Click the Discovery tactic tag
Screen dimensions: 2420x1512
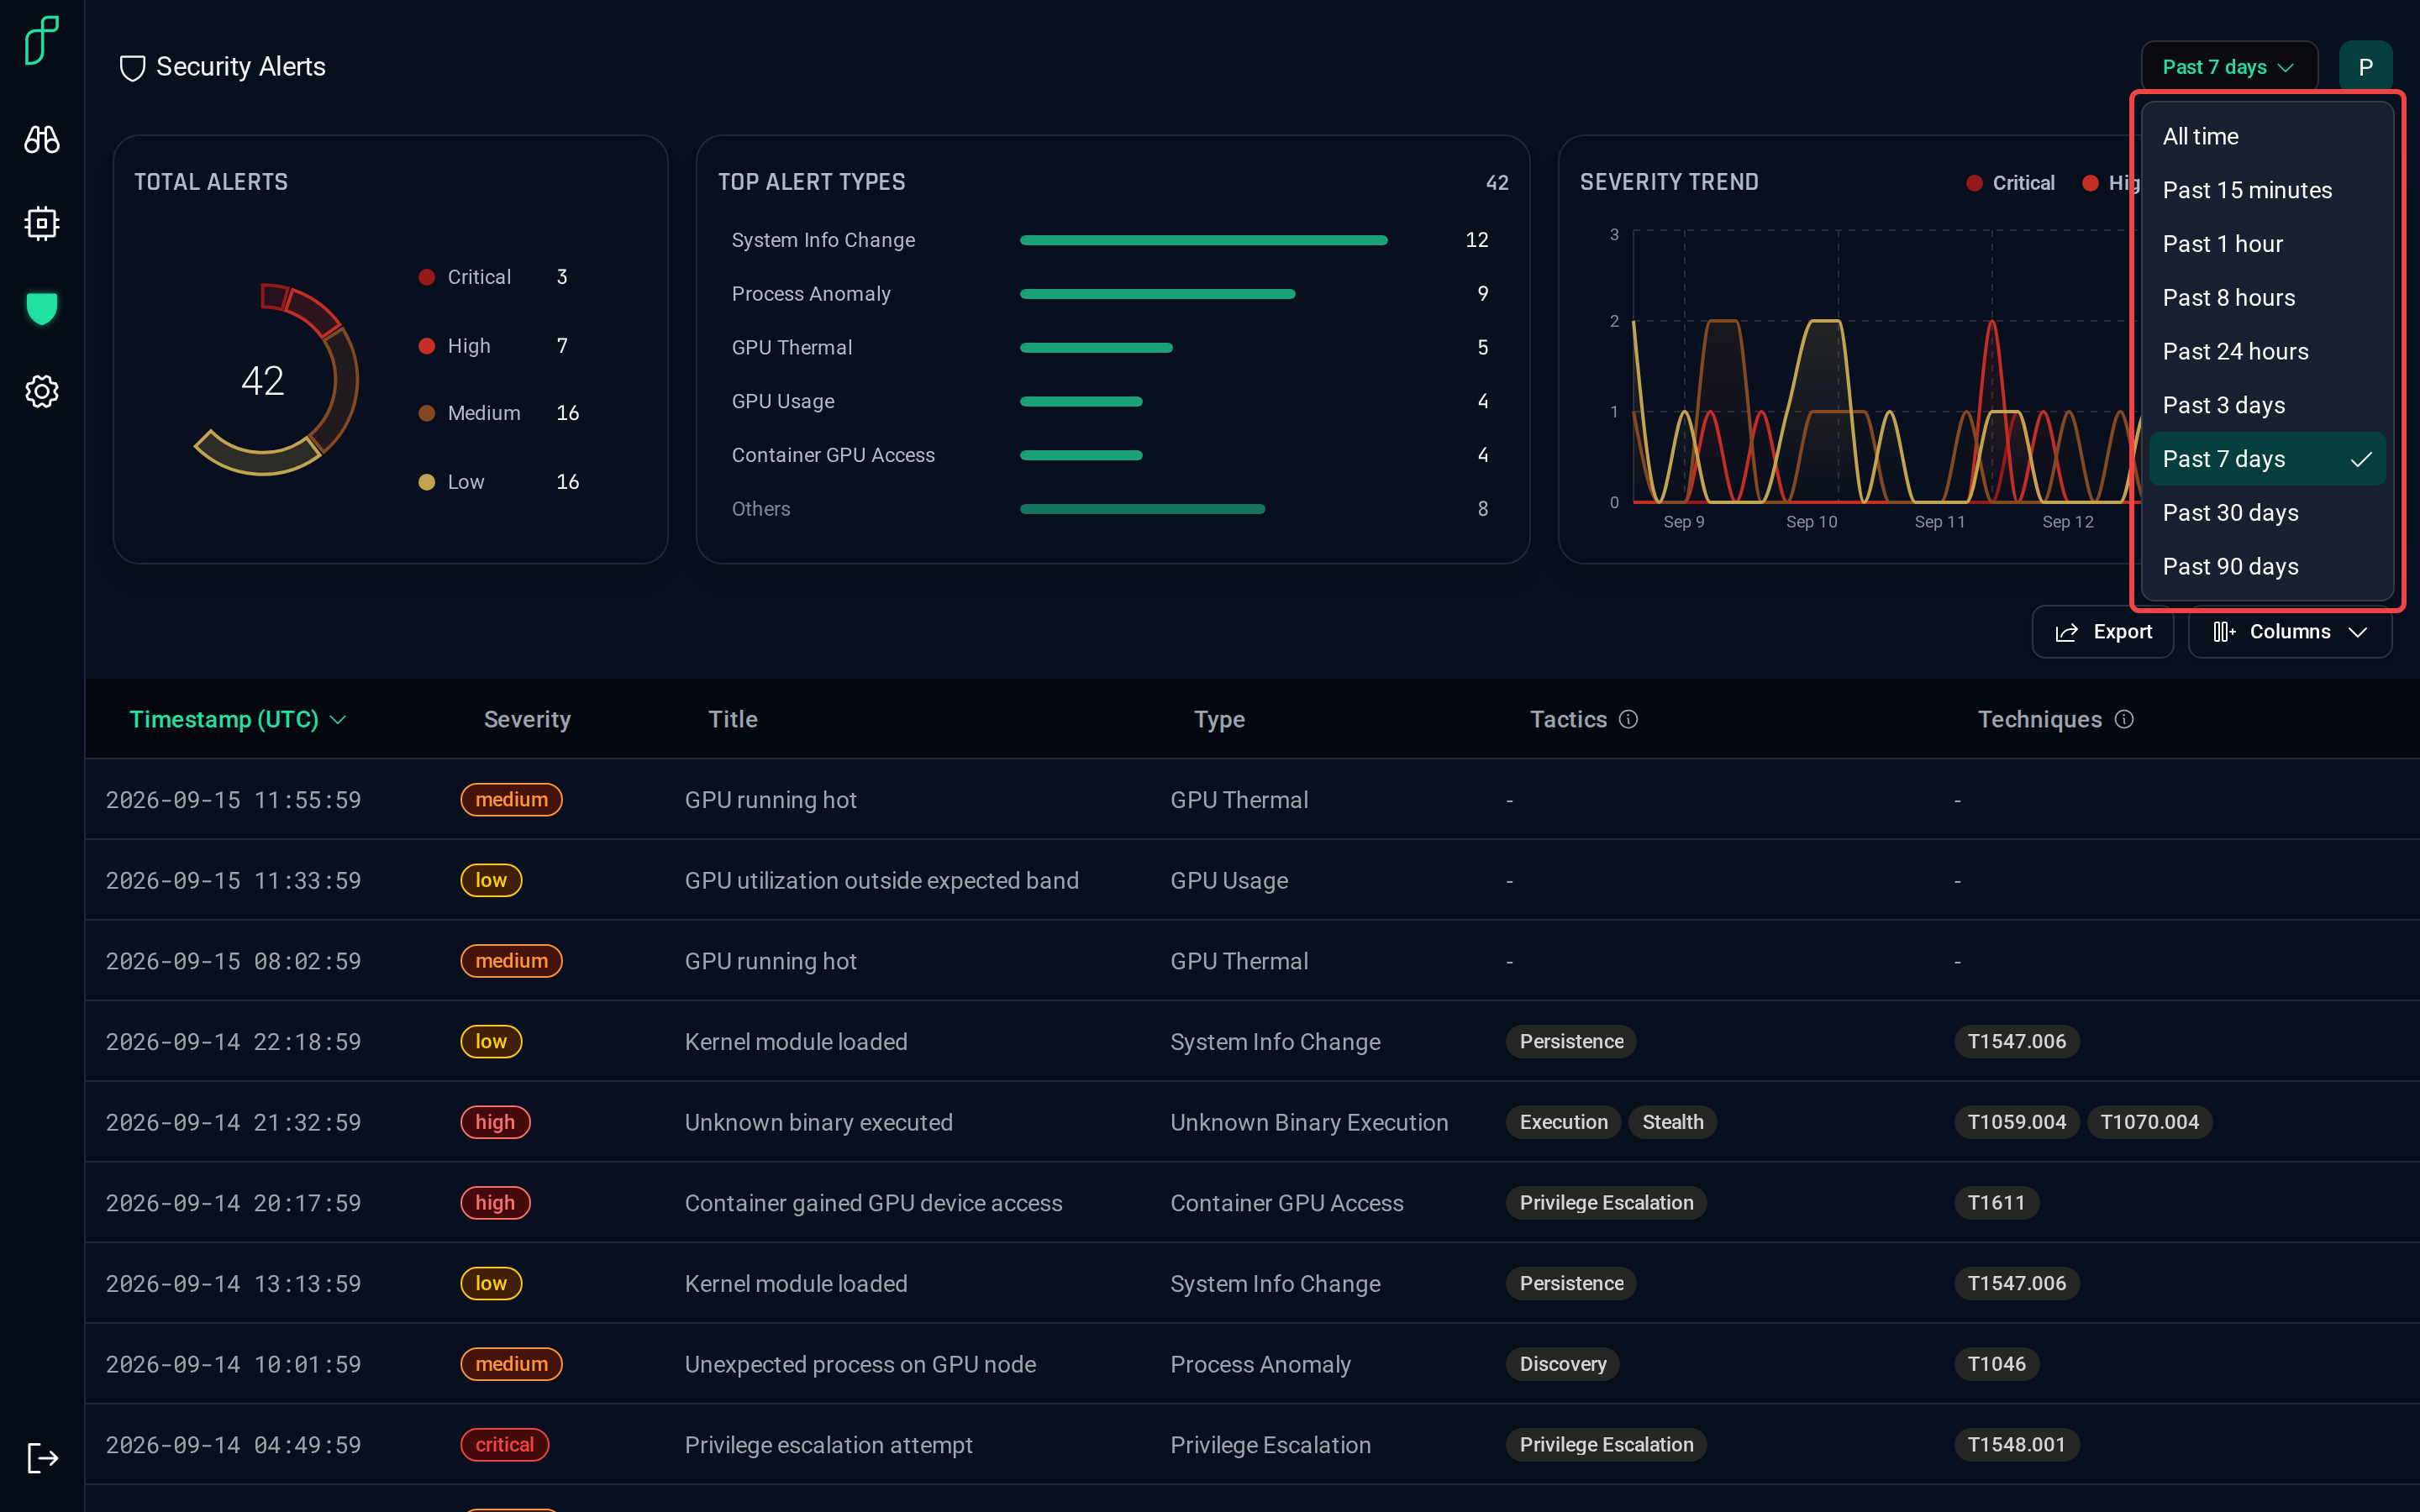pos(1562,1364)
